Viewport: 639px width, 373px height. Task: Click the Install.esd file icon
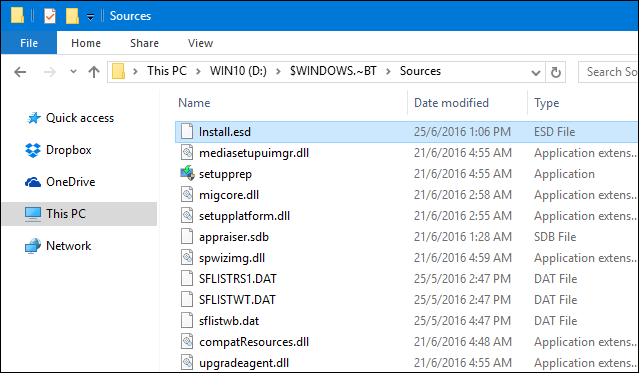(x=187, y=131)
